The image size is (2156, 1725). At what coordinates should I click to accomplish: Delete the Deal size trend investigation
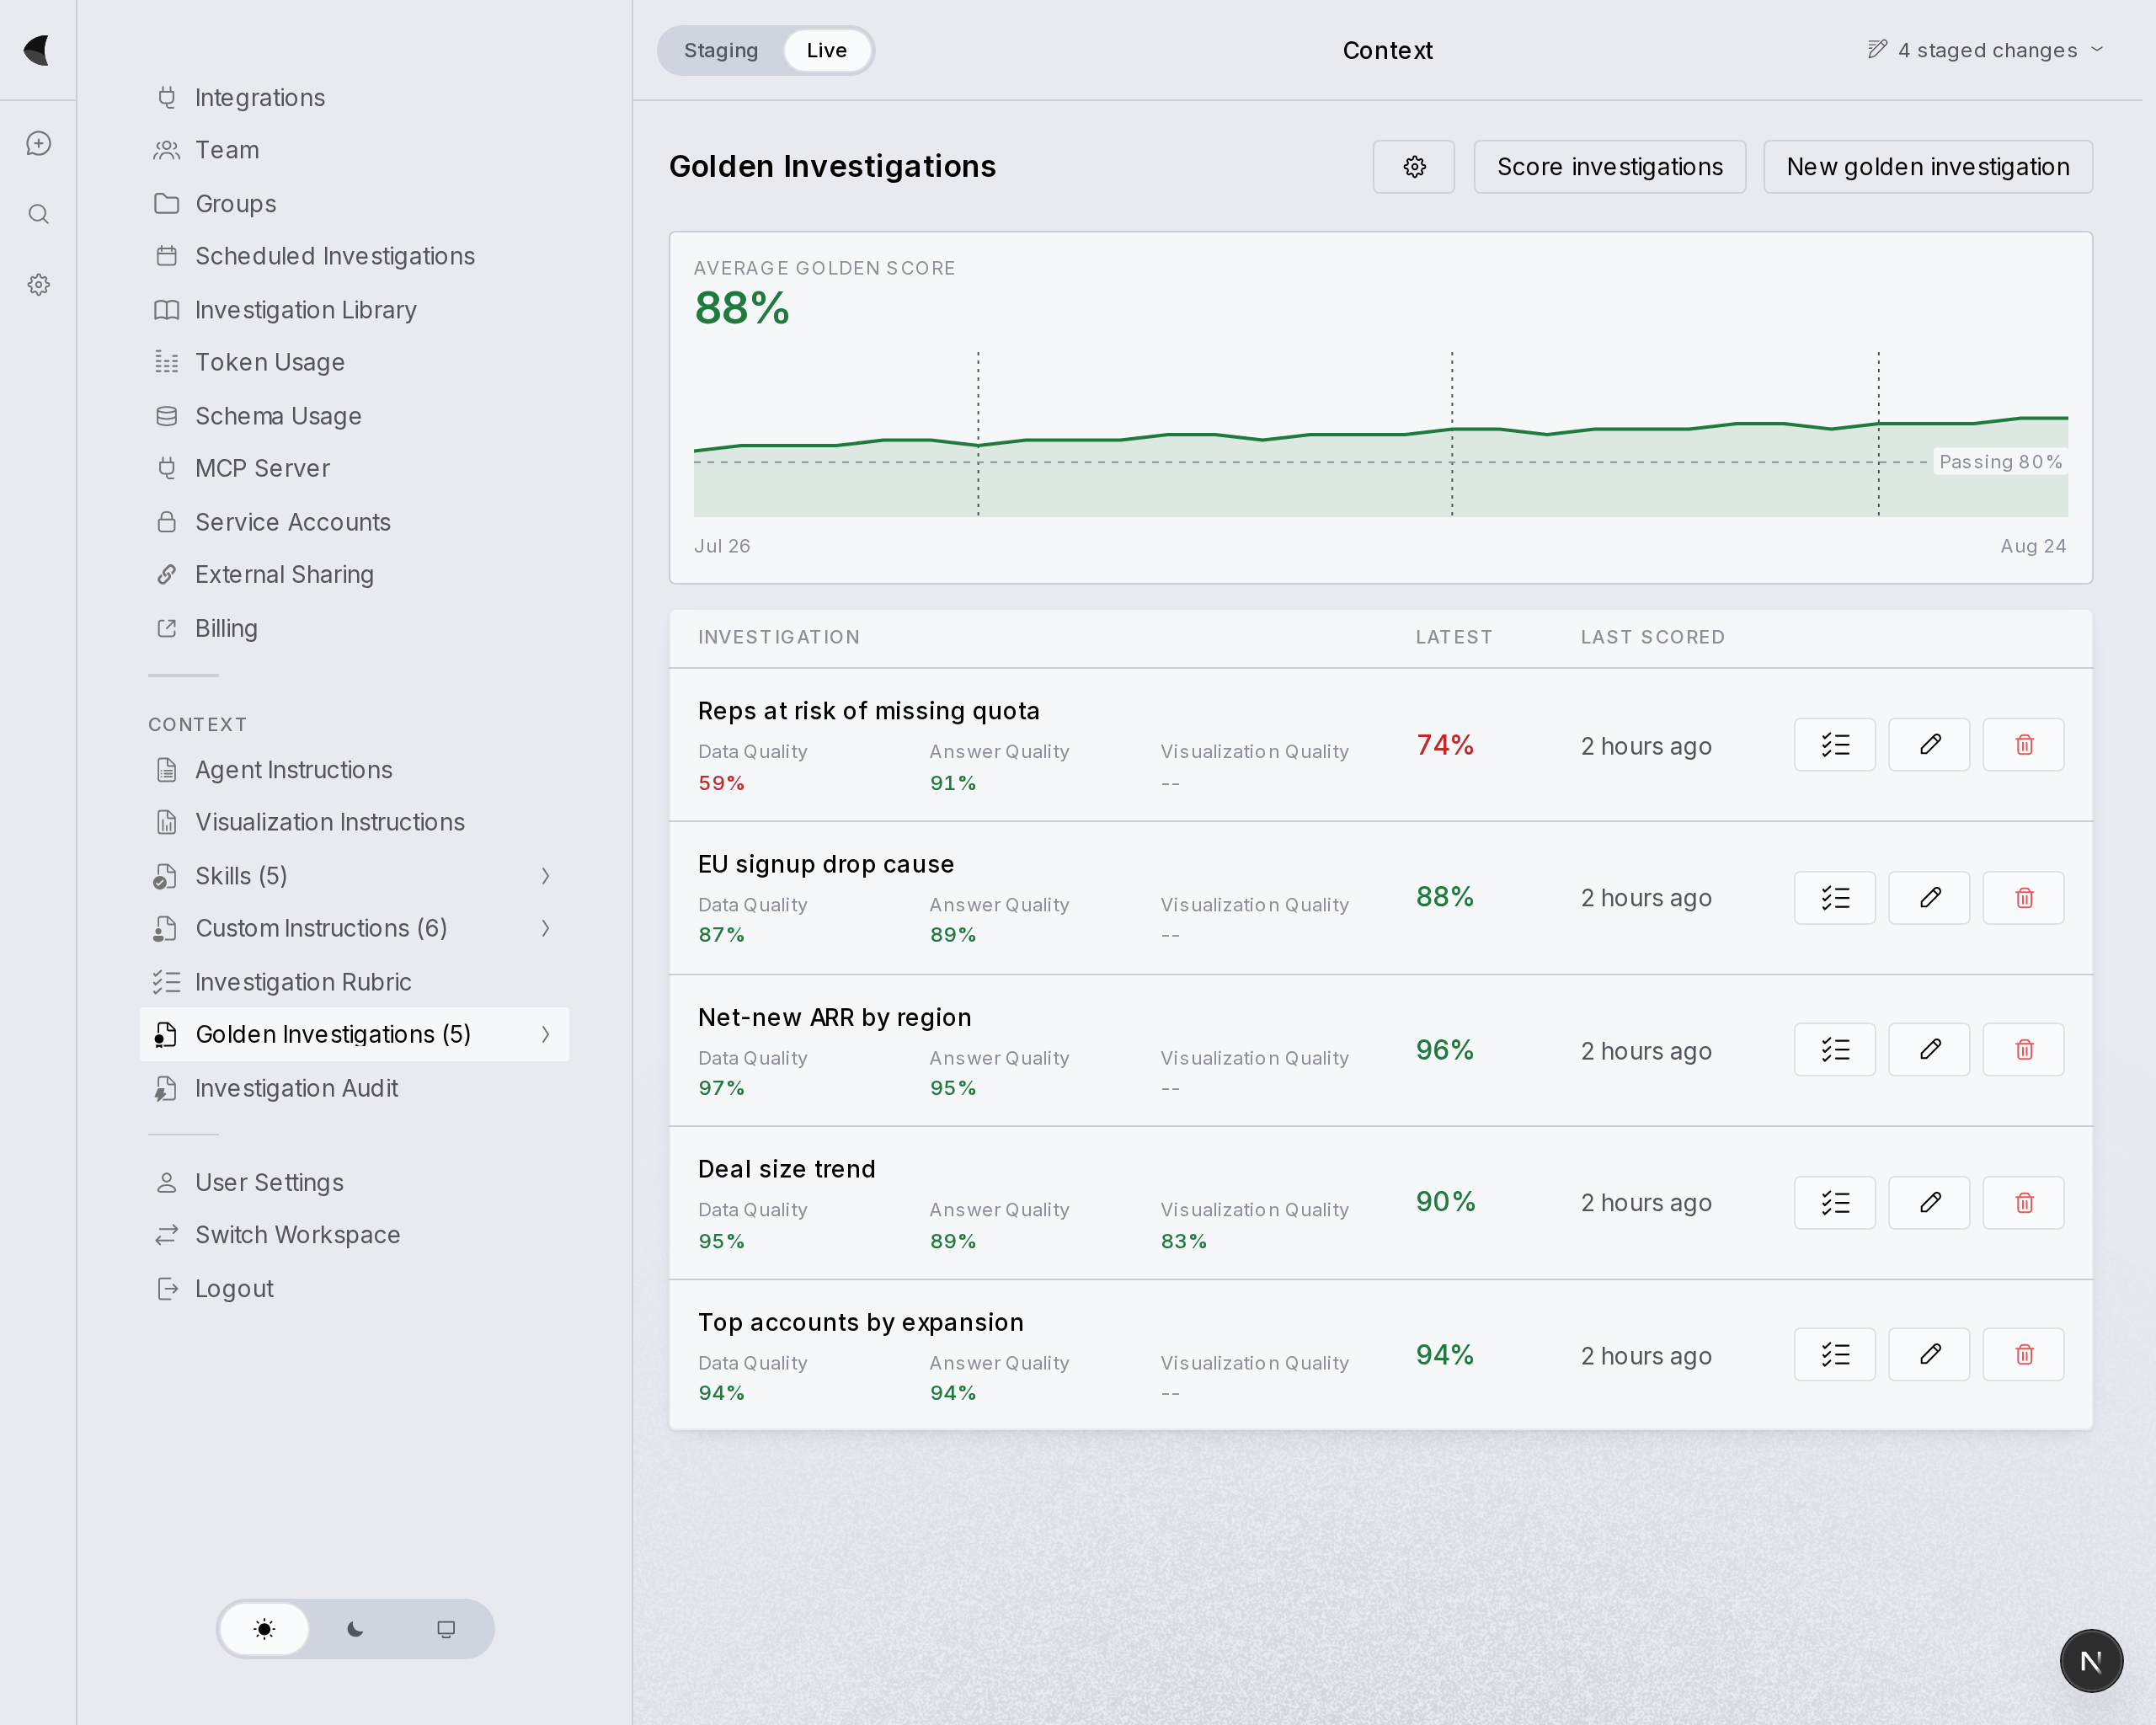click(x=2023, y=1203)
